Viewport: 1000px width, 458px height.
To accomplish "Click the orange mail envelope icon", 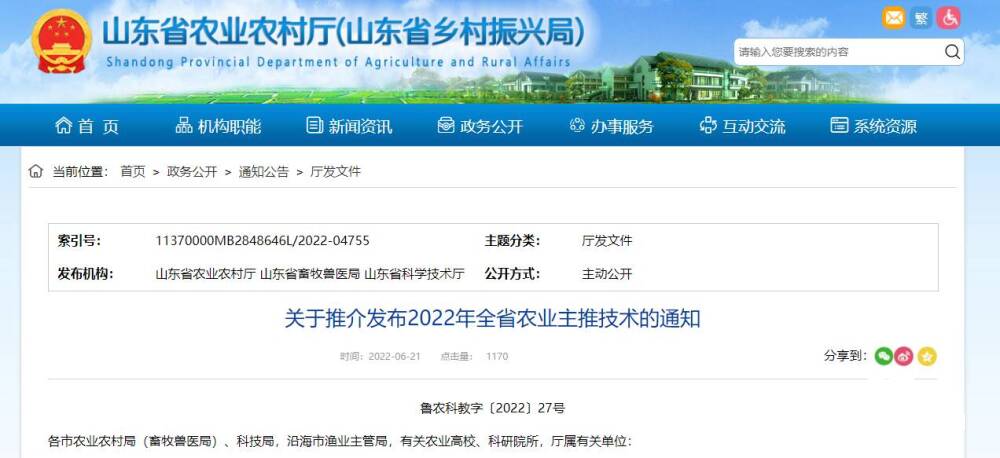I will 894,17.
